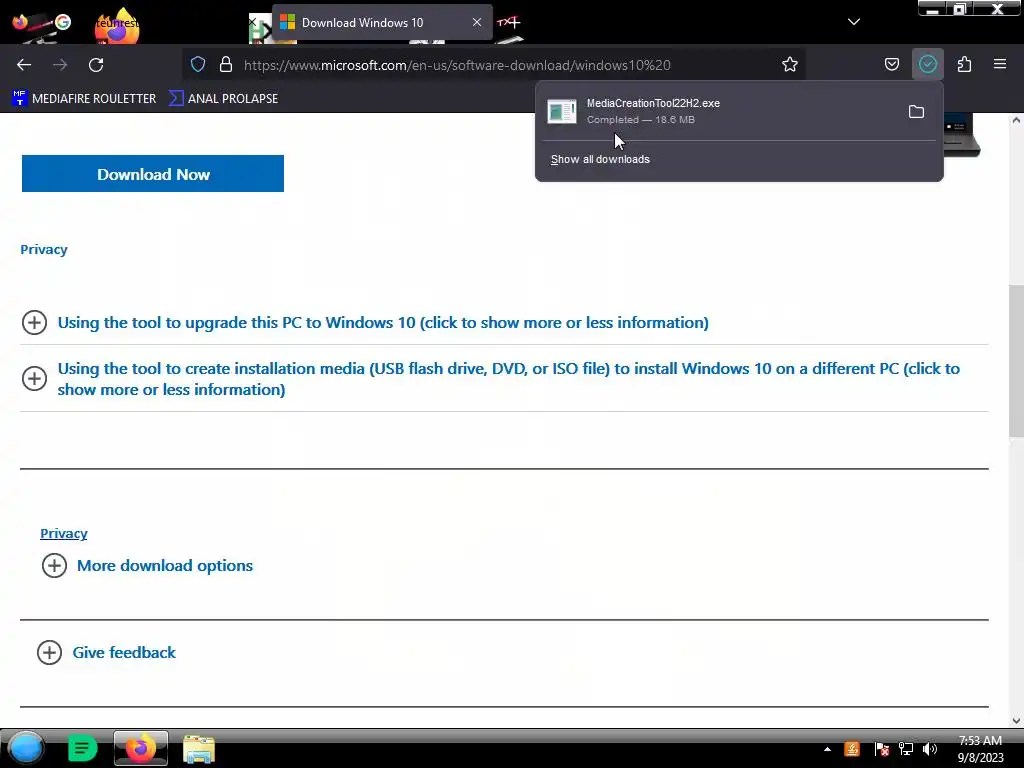This screenshot has height=768, width=1024.
Task: Click the Firefox taskbar button
Action: pos(140,748)
